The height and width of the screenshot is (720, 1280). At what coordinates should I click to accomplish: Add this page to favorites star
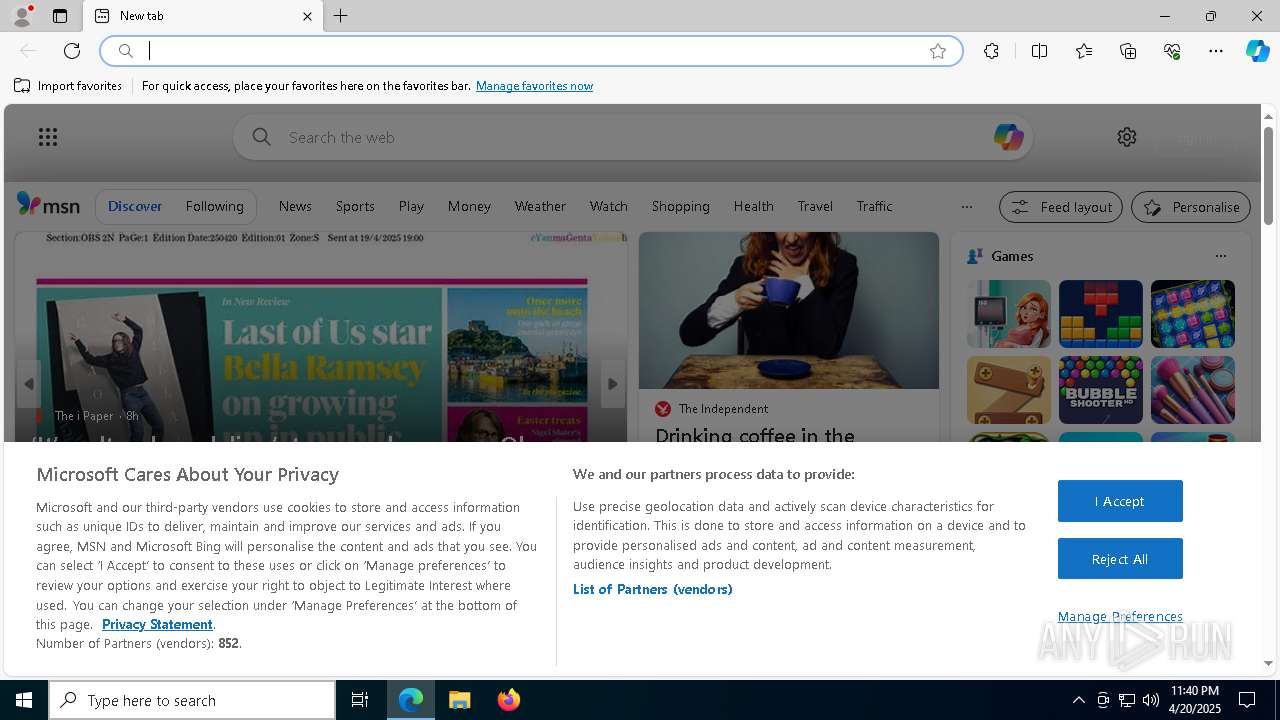(938, 51)
